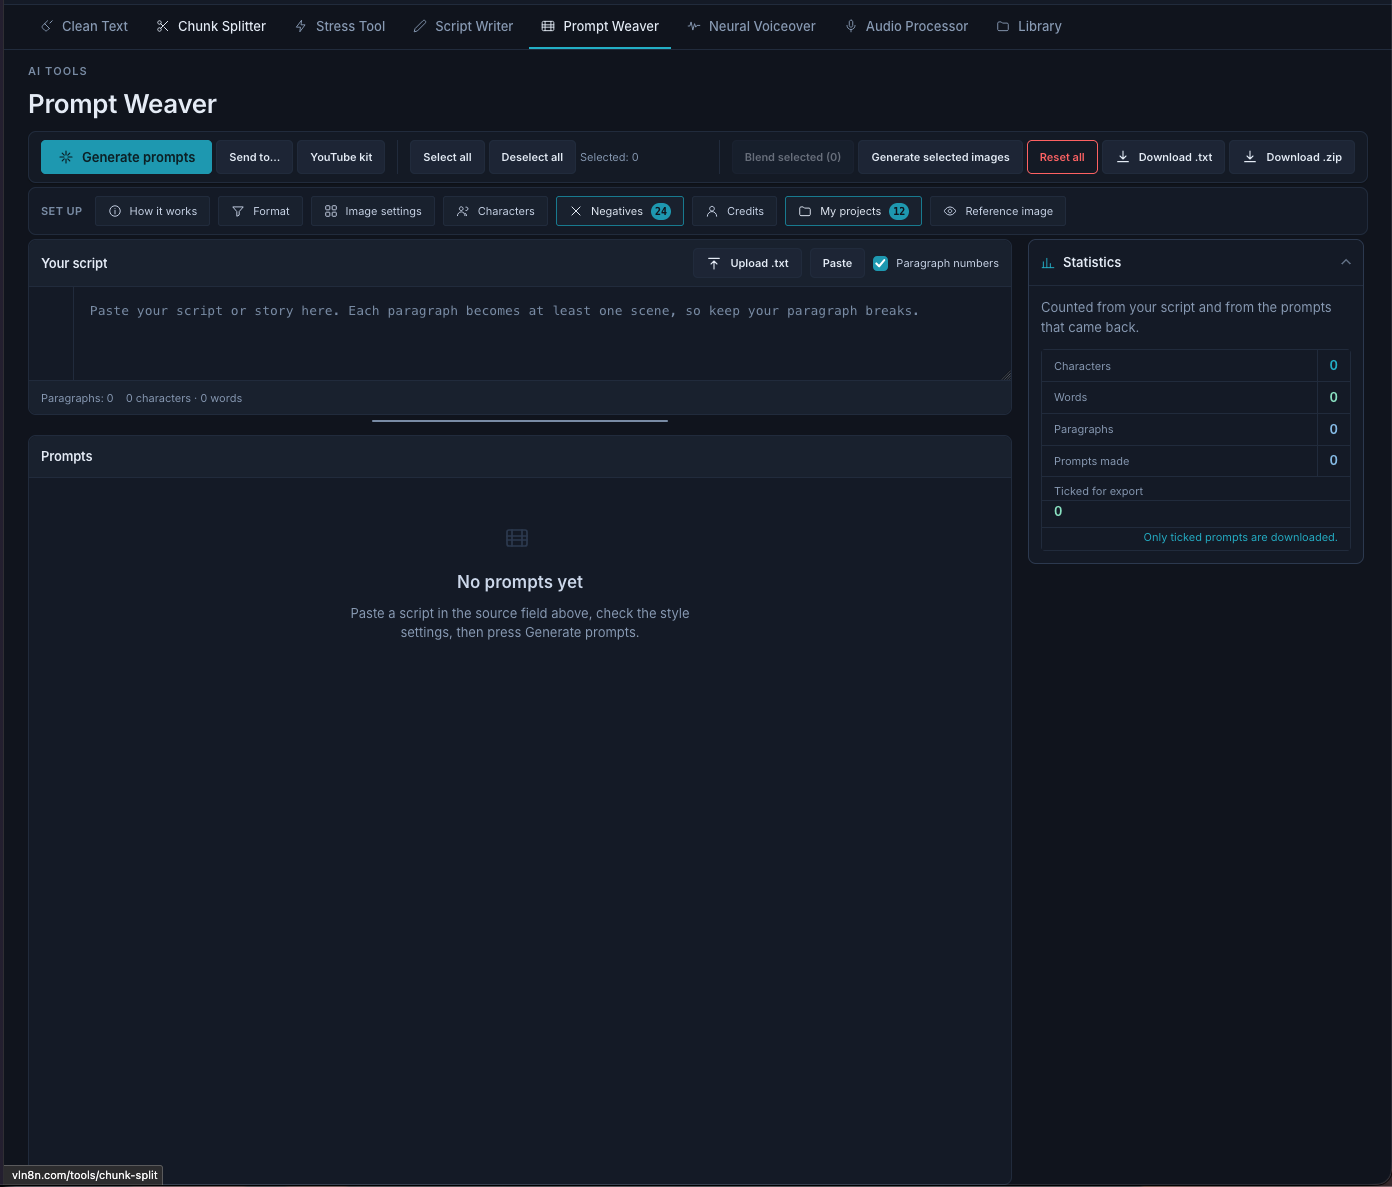The width and height of the screenshot is (1392, 1187).
Task: Go to Script Writer tab
Action: point(463,26)
